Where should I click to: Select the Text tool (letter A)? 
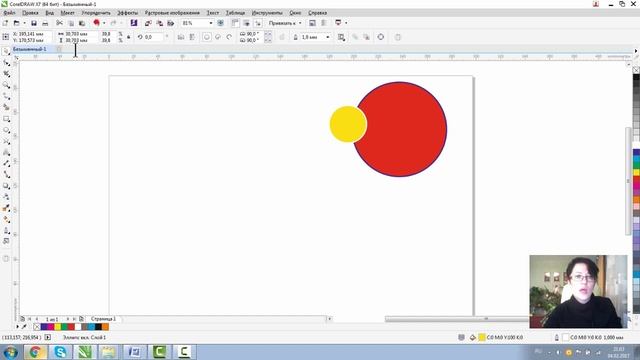coord(6,152)
